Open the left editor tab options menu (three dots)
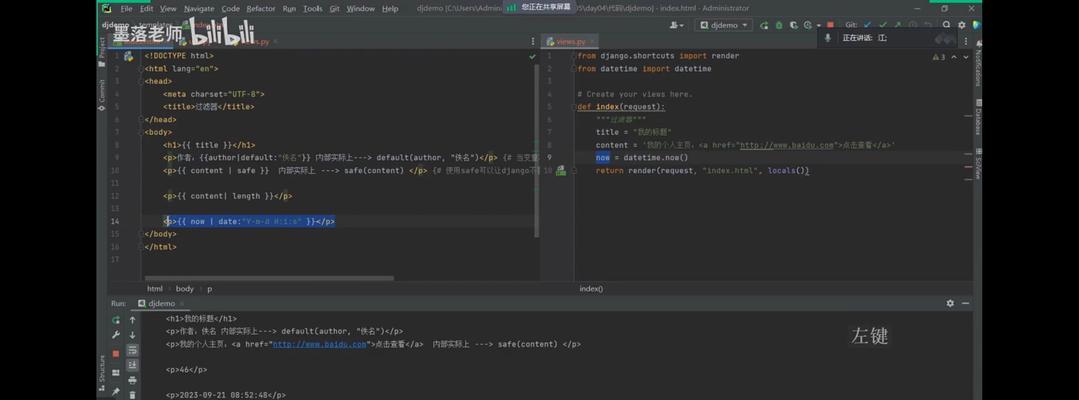The height and width of the screenshot is (400, 1079). click(x=533, y=41)
